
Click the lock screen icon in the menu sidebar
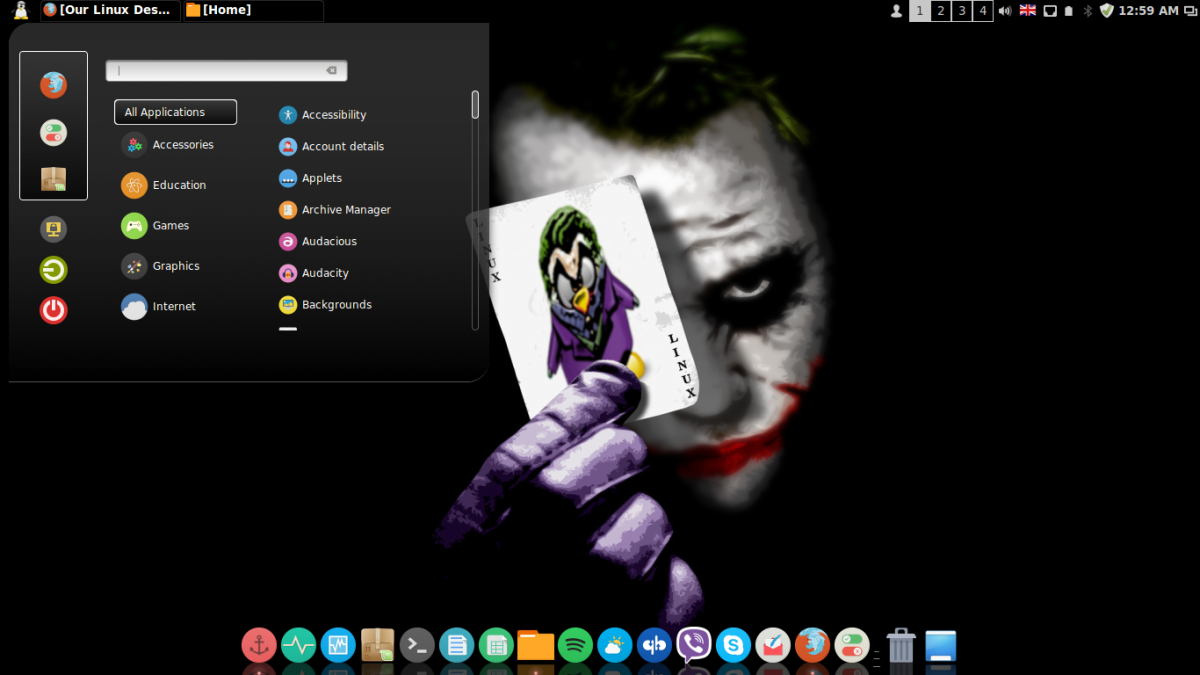coord(53,229)
